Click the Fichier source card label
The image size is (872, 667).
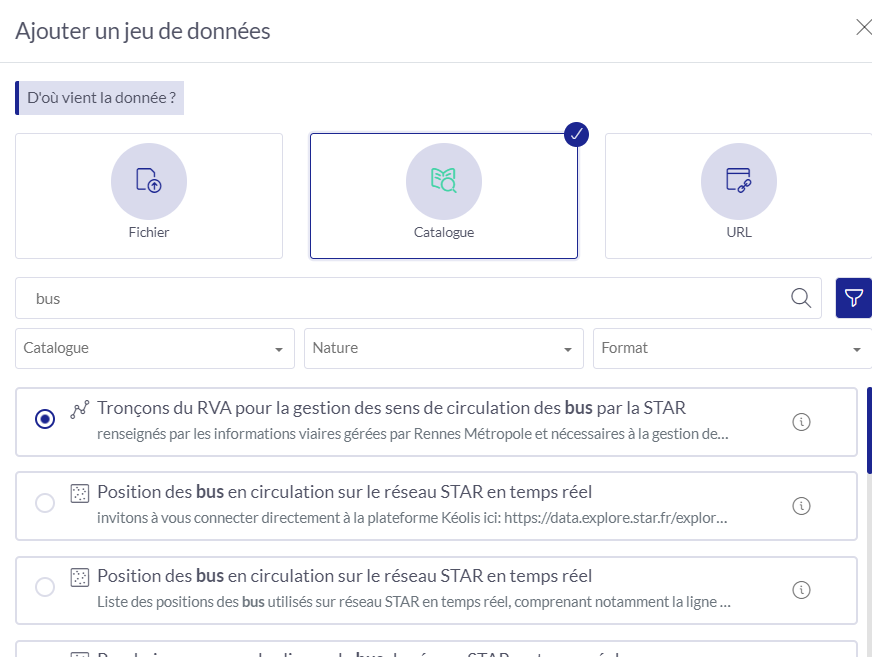pyautogui.click(x=148, y=232)
